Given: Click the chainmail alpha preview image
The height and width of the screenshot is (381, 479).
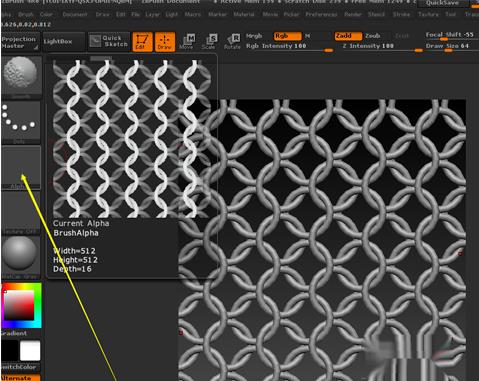Looking at the screenshot, I should pos(132,139).
